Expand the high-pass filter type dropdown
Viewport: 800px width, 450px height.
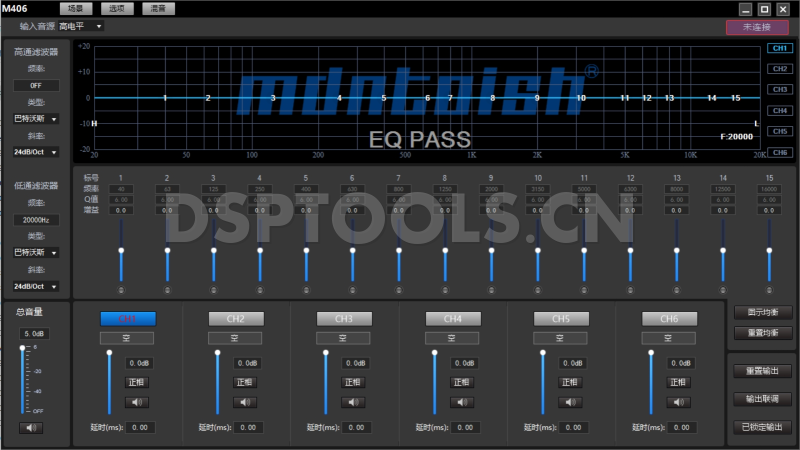(x=35, y=119)
